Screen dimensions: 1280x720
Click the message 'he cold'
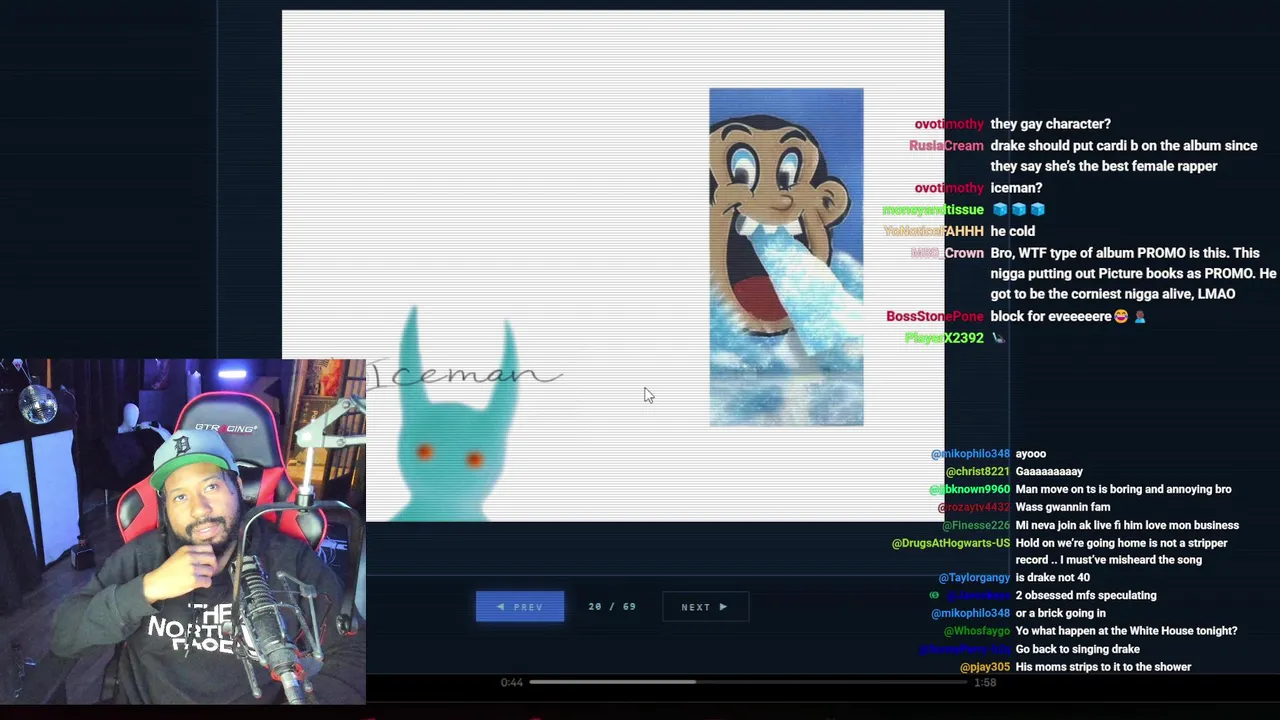click(1012, 231)
